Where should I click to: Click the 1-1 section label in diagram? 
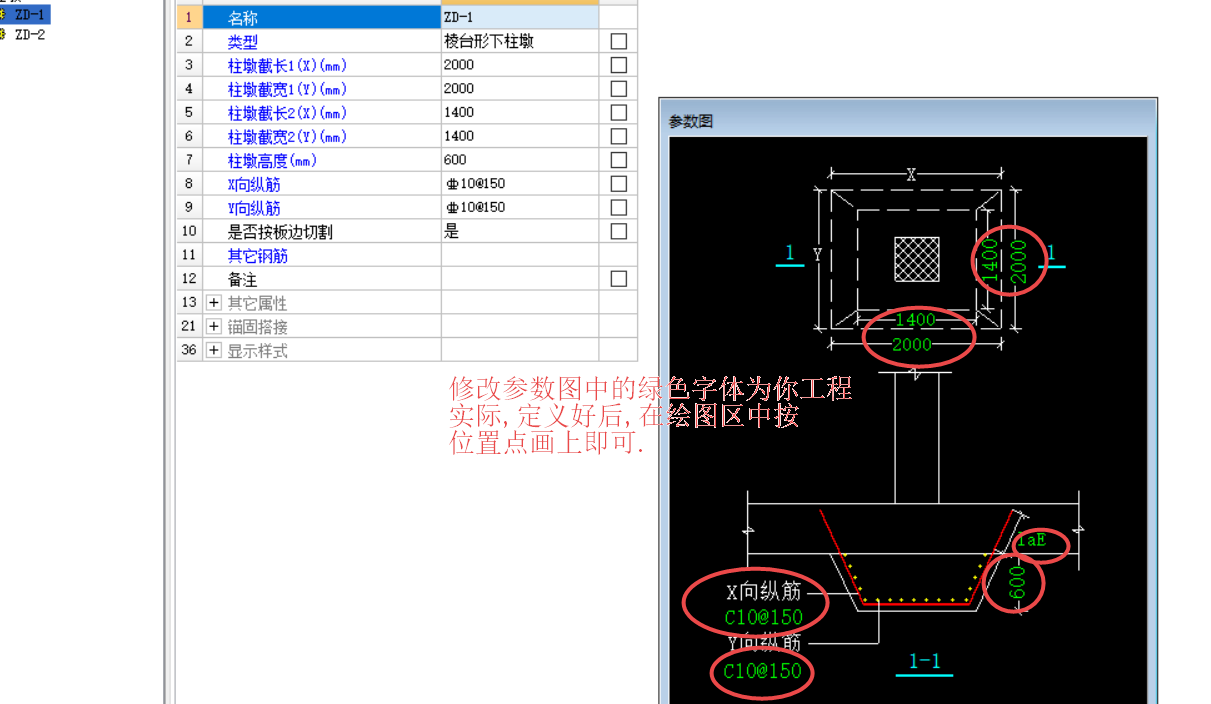924,661
